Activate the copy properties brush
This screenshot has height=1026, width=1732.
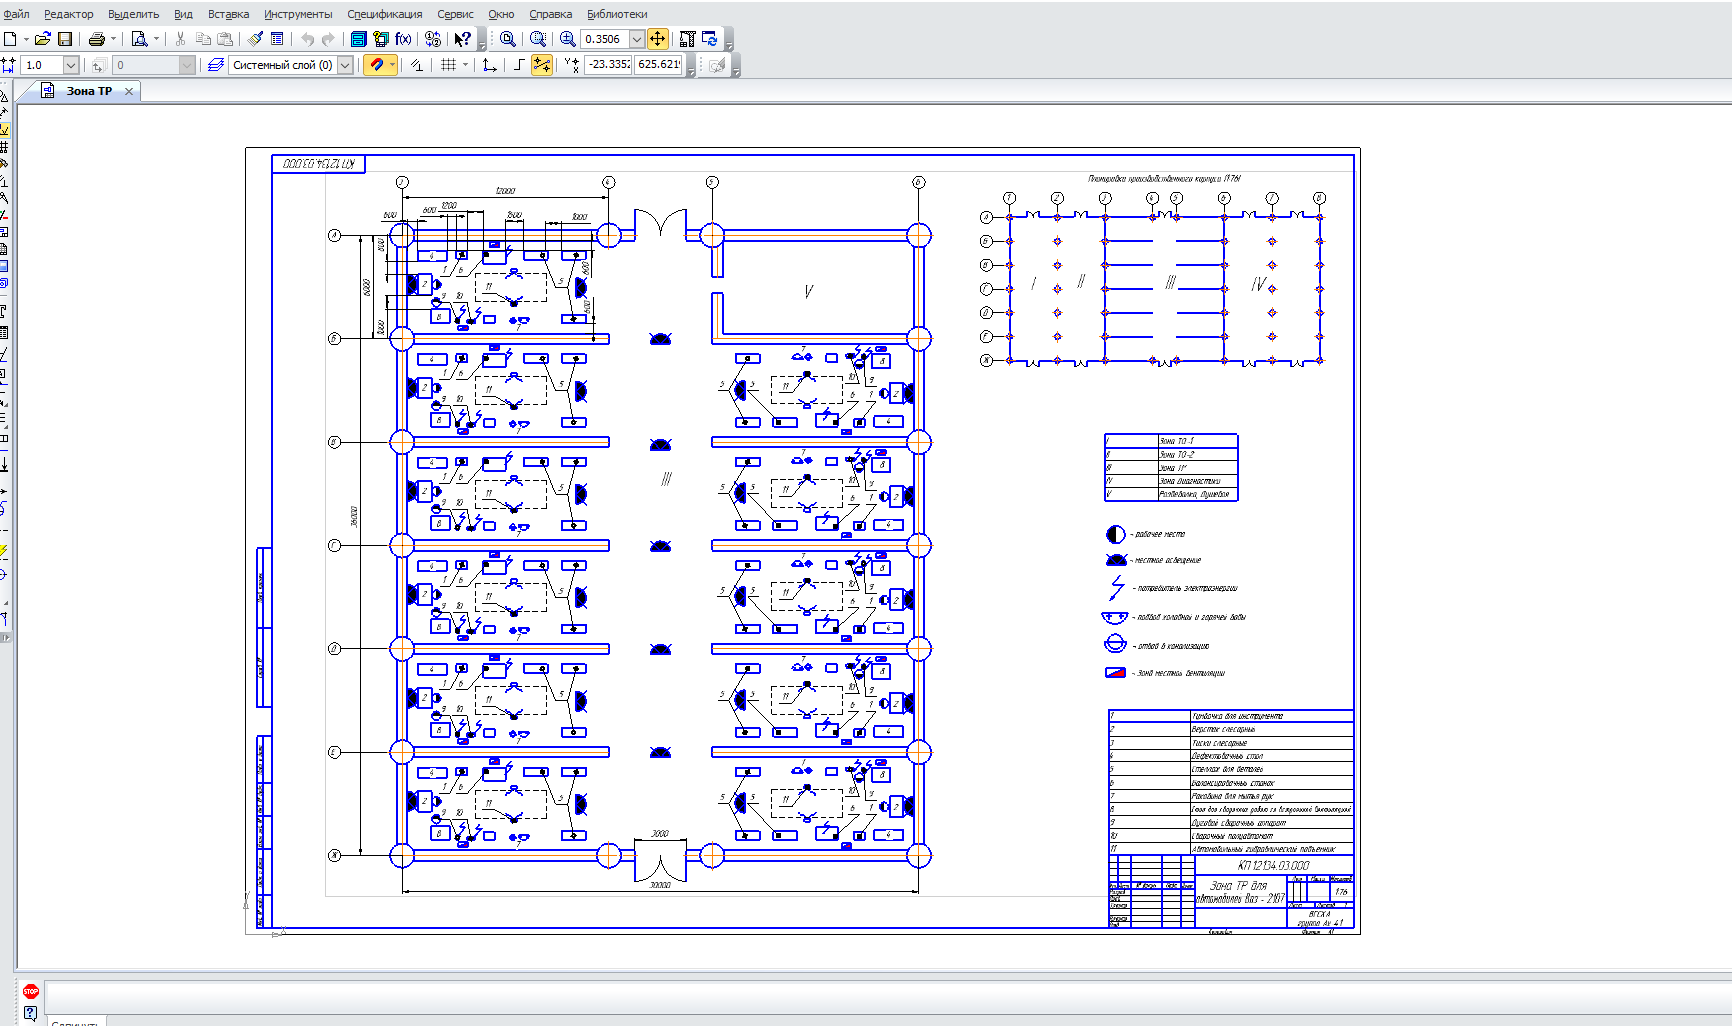[256, 39]
